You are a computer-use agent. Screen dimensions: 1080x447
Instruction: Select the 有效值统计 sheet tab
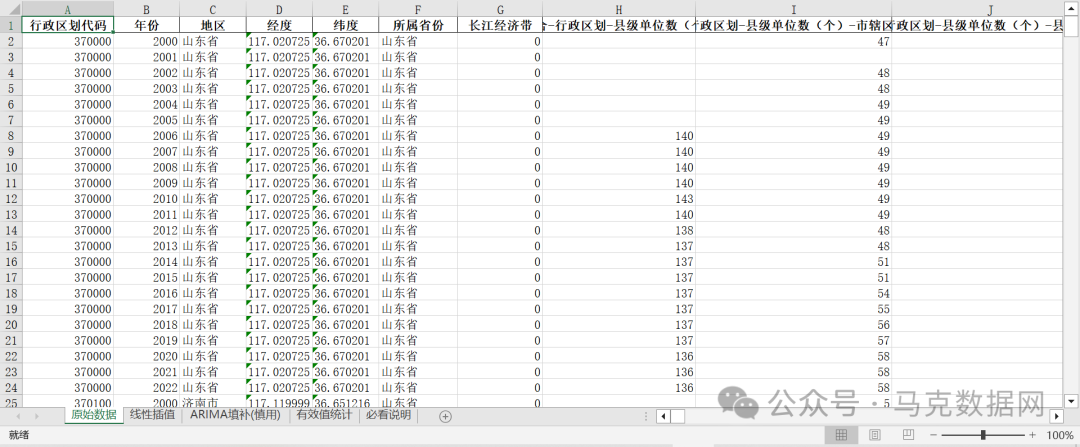click(324, 415)
